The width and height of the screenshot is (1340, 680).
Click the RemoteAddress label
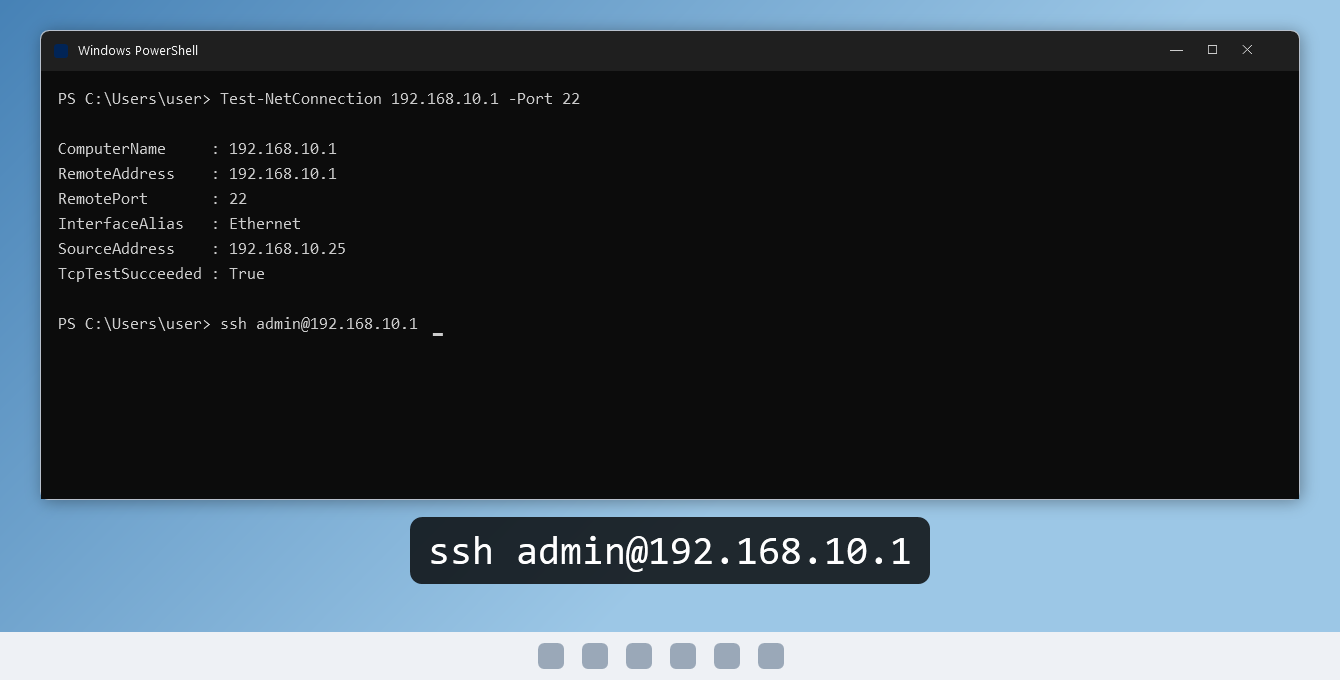[x=116, y=174]
